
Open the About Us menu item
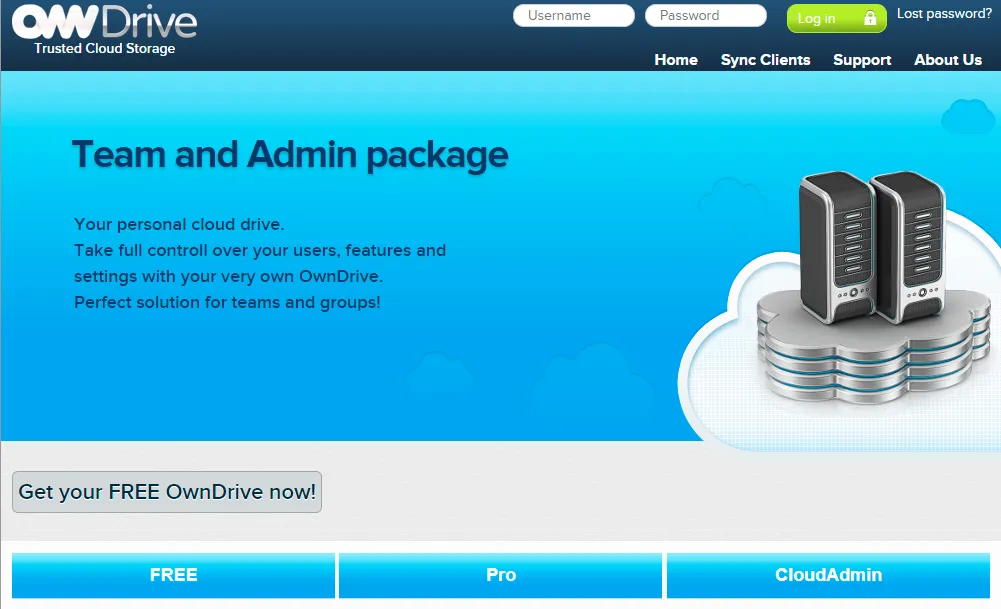[x=948, y=60]
